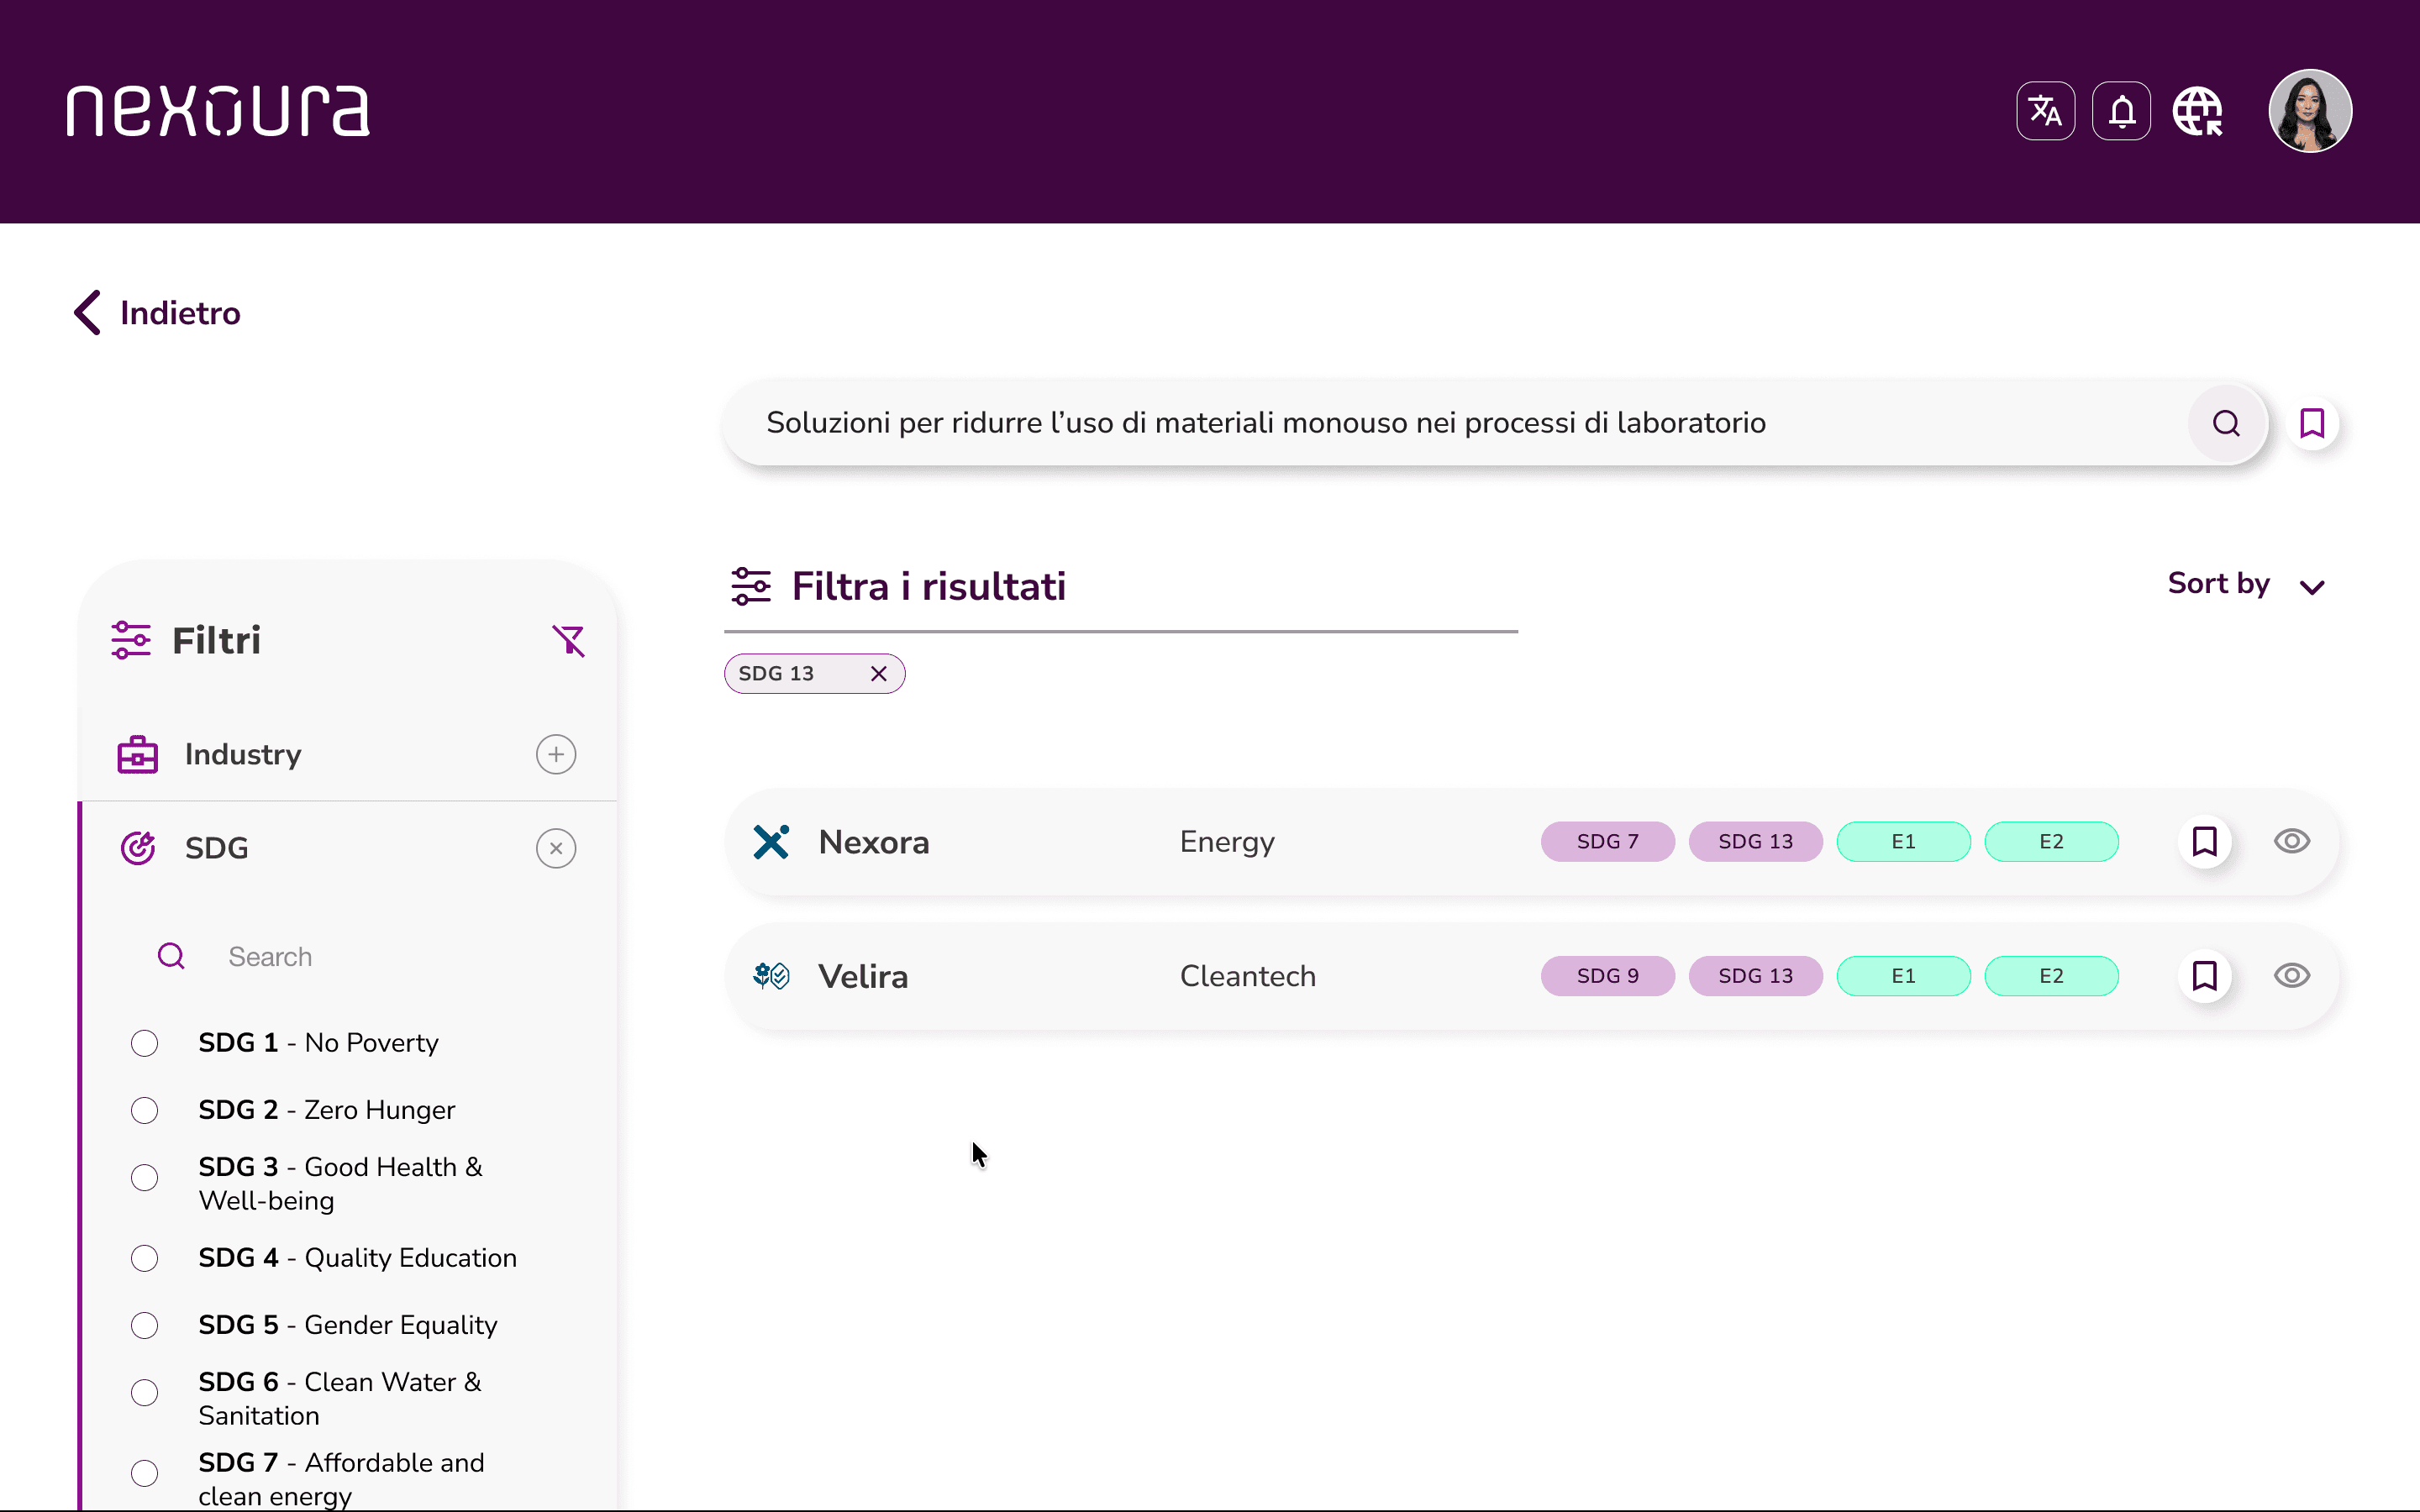The height and width of the screenshot is (1512, 2420).
Task: Open user profile avatar
Action: 2310,111
